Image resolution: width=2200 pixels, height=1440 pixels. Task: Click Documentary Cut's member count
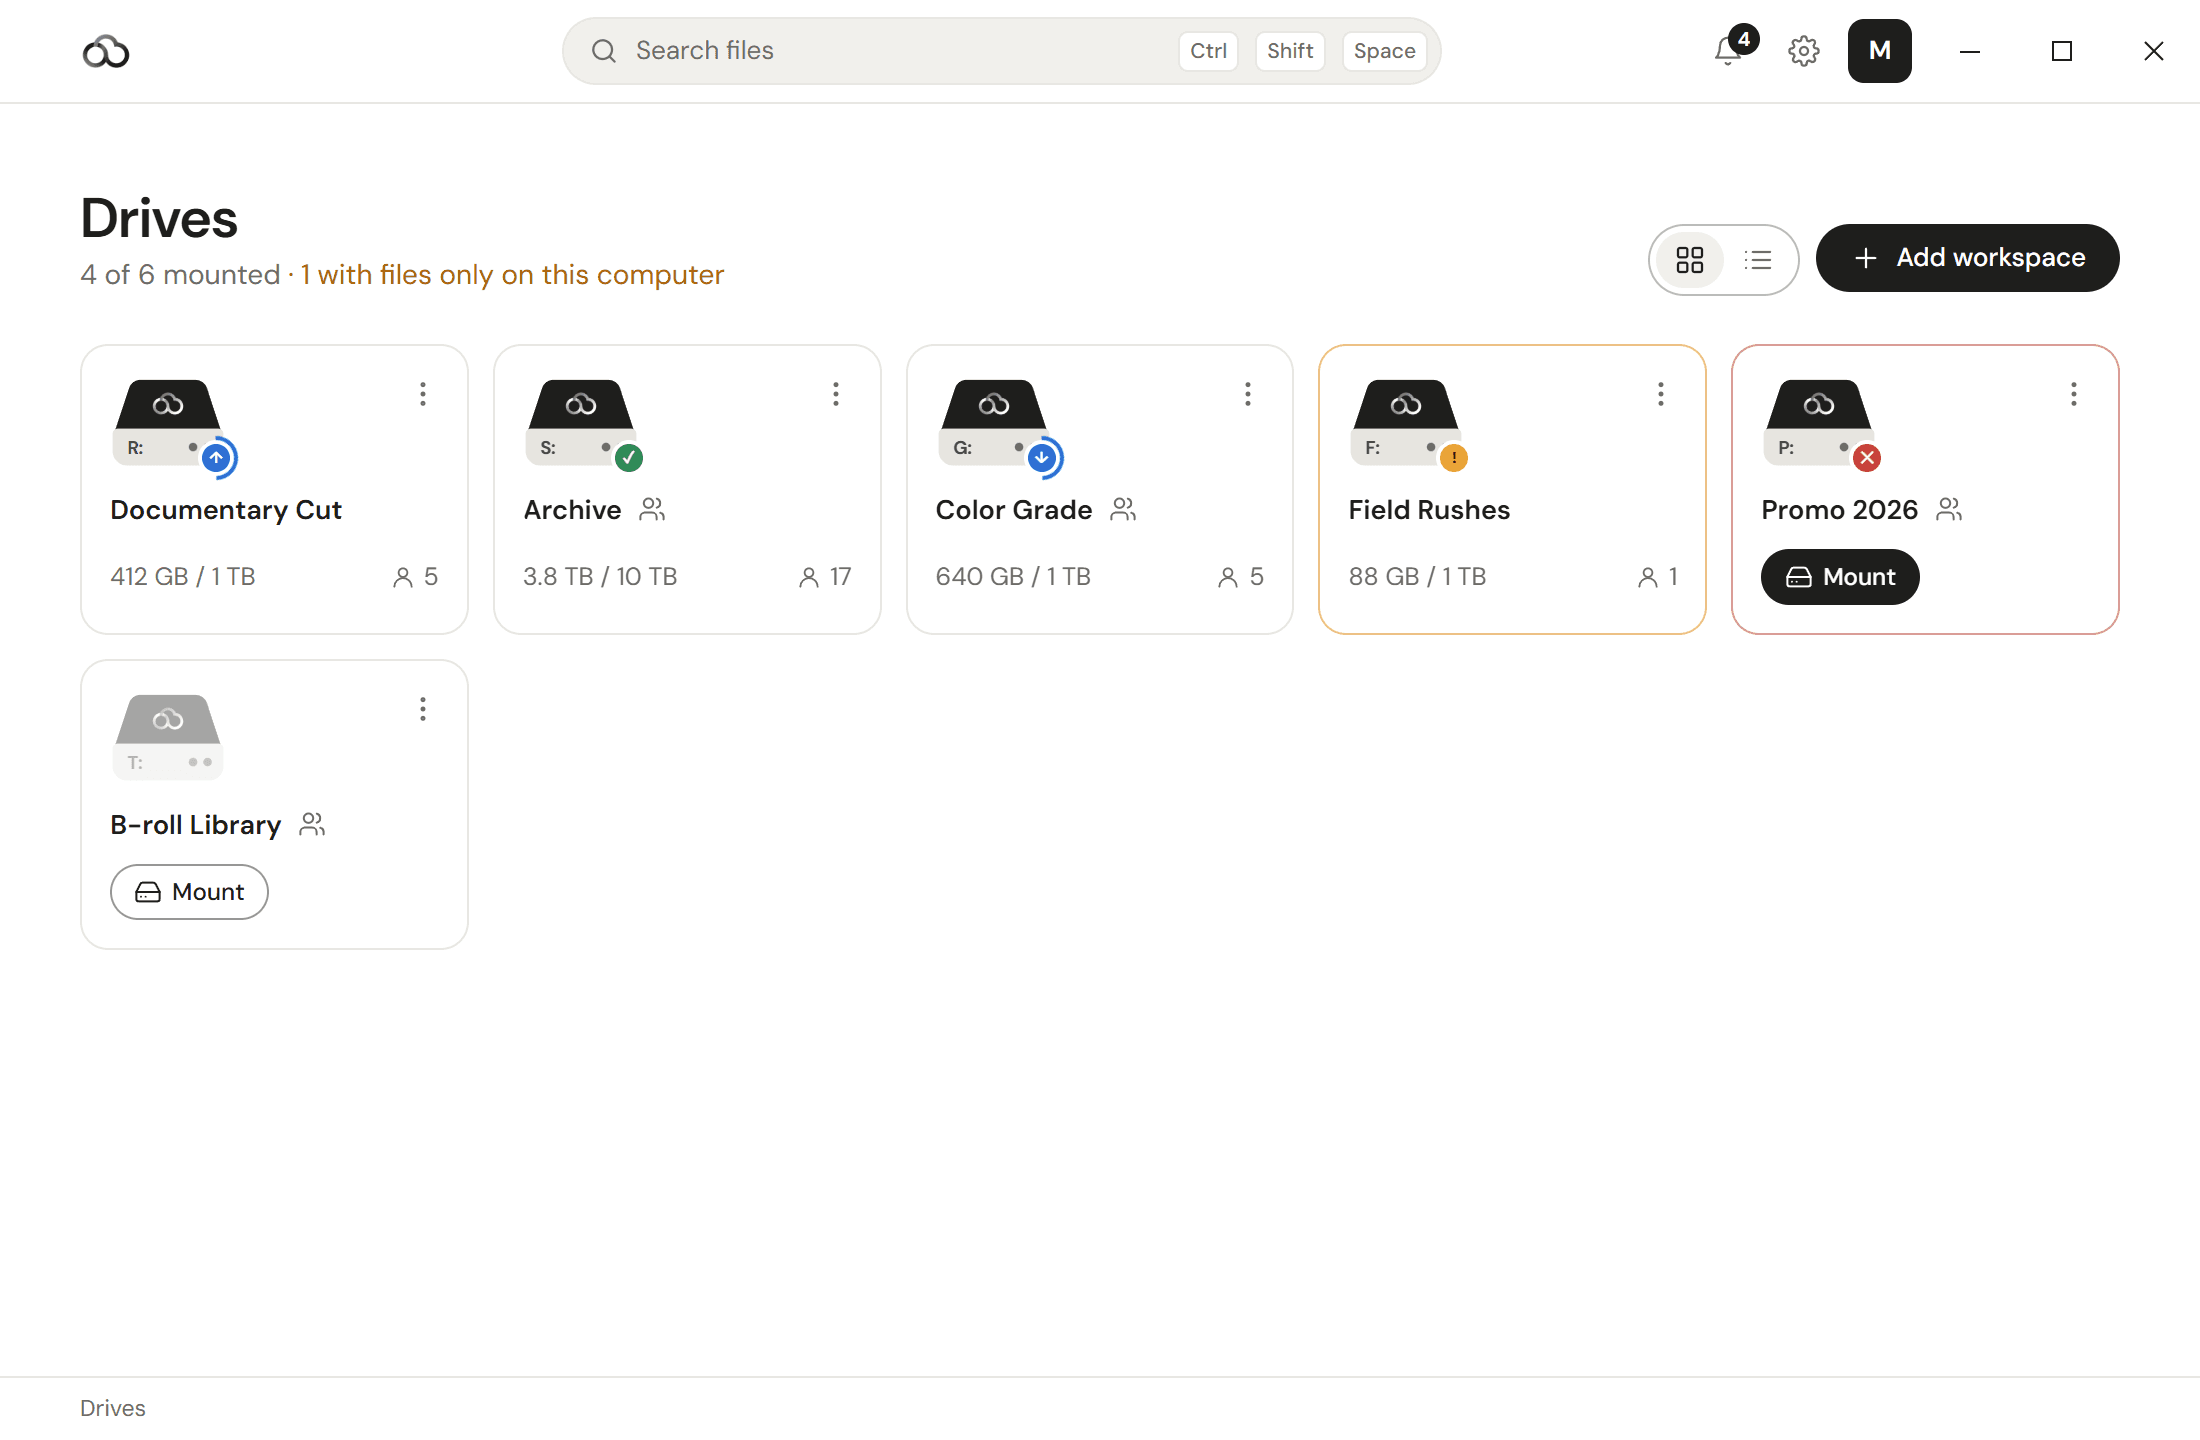[x=415, y=577]
